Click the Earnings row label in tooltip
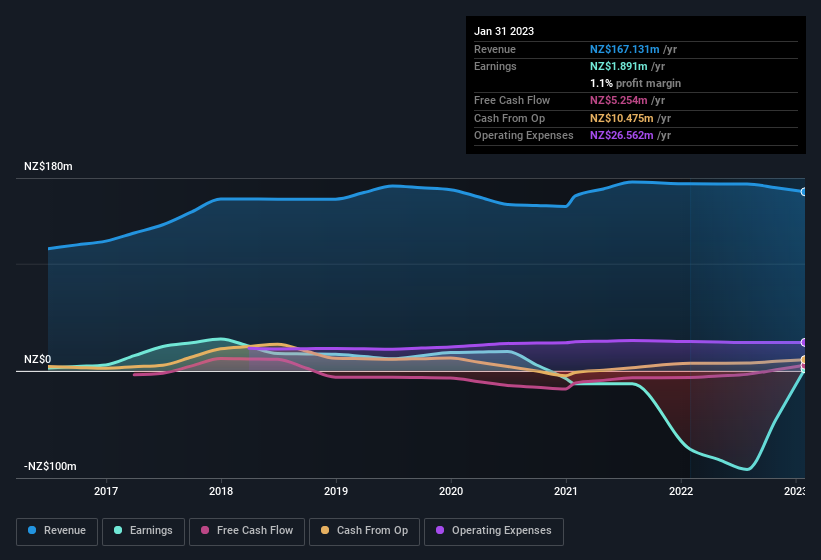 point(495,66)
